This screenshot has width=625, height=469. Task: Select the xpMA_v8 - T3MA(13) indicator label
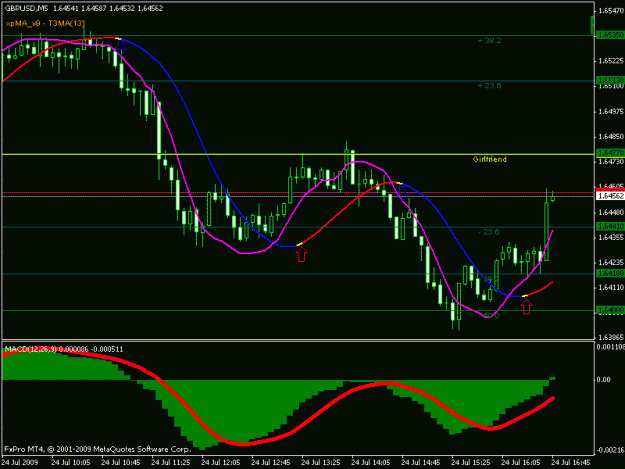click(45, 24)
